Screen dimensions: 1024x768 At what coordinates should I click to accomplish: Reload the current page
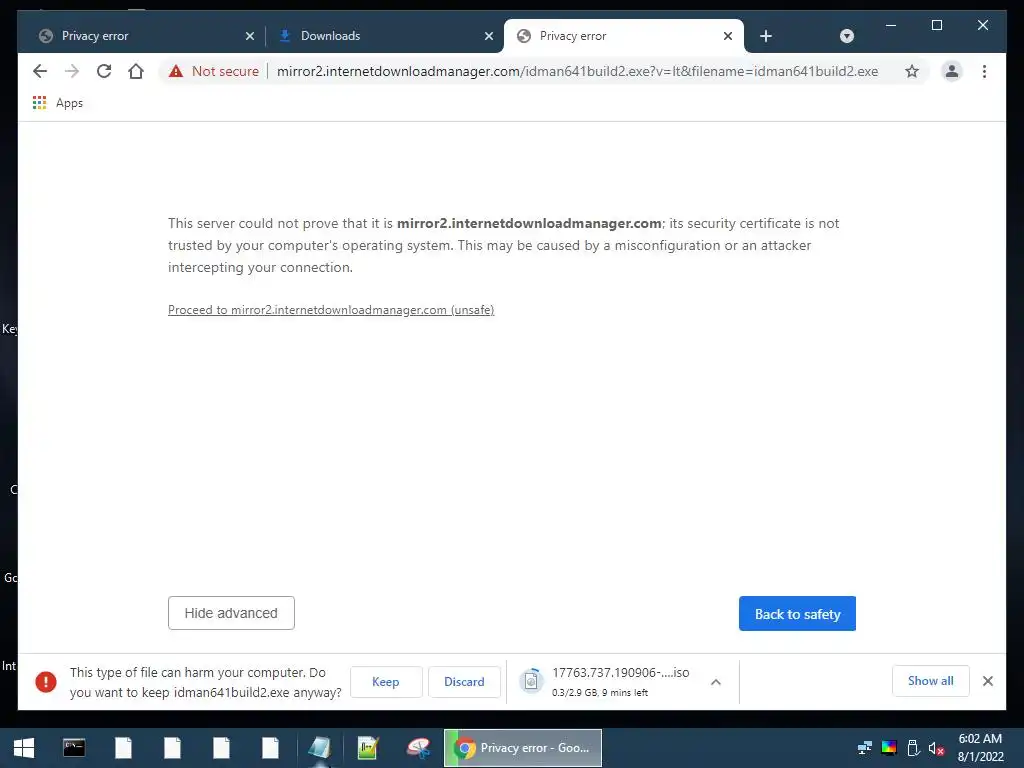[104, 71]
